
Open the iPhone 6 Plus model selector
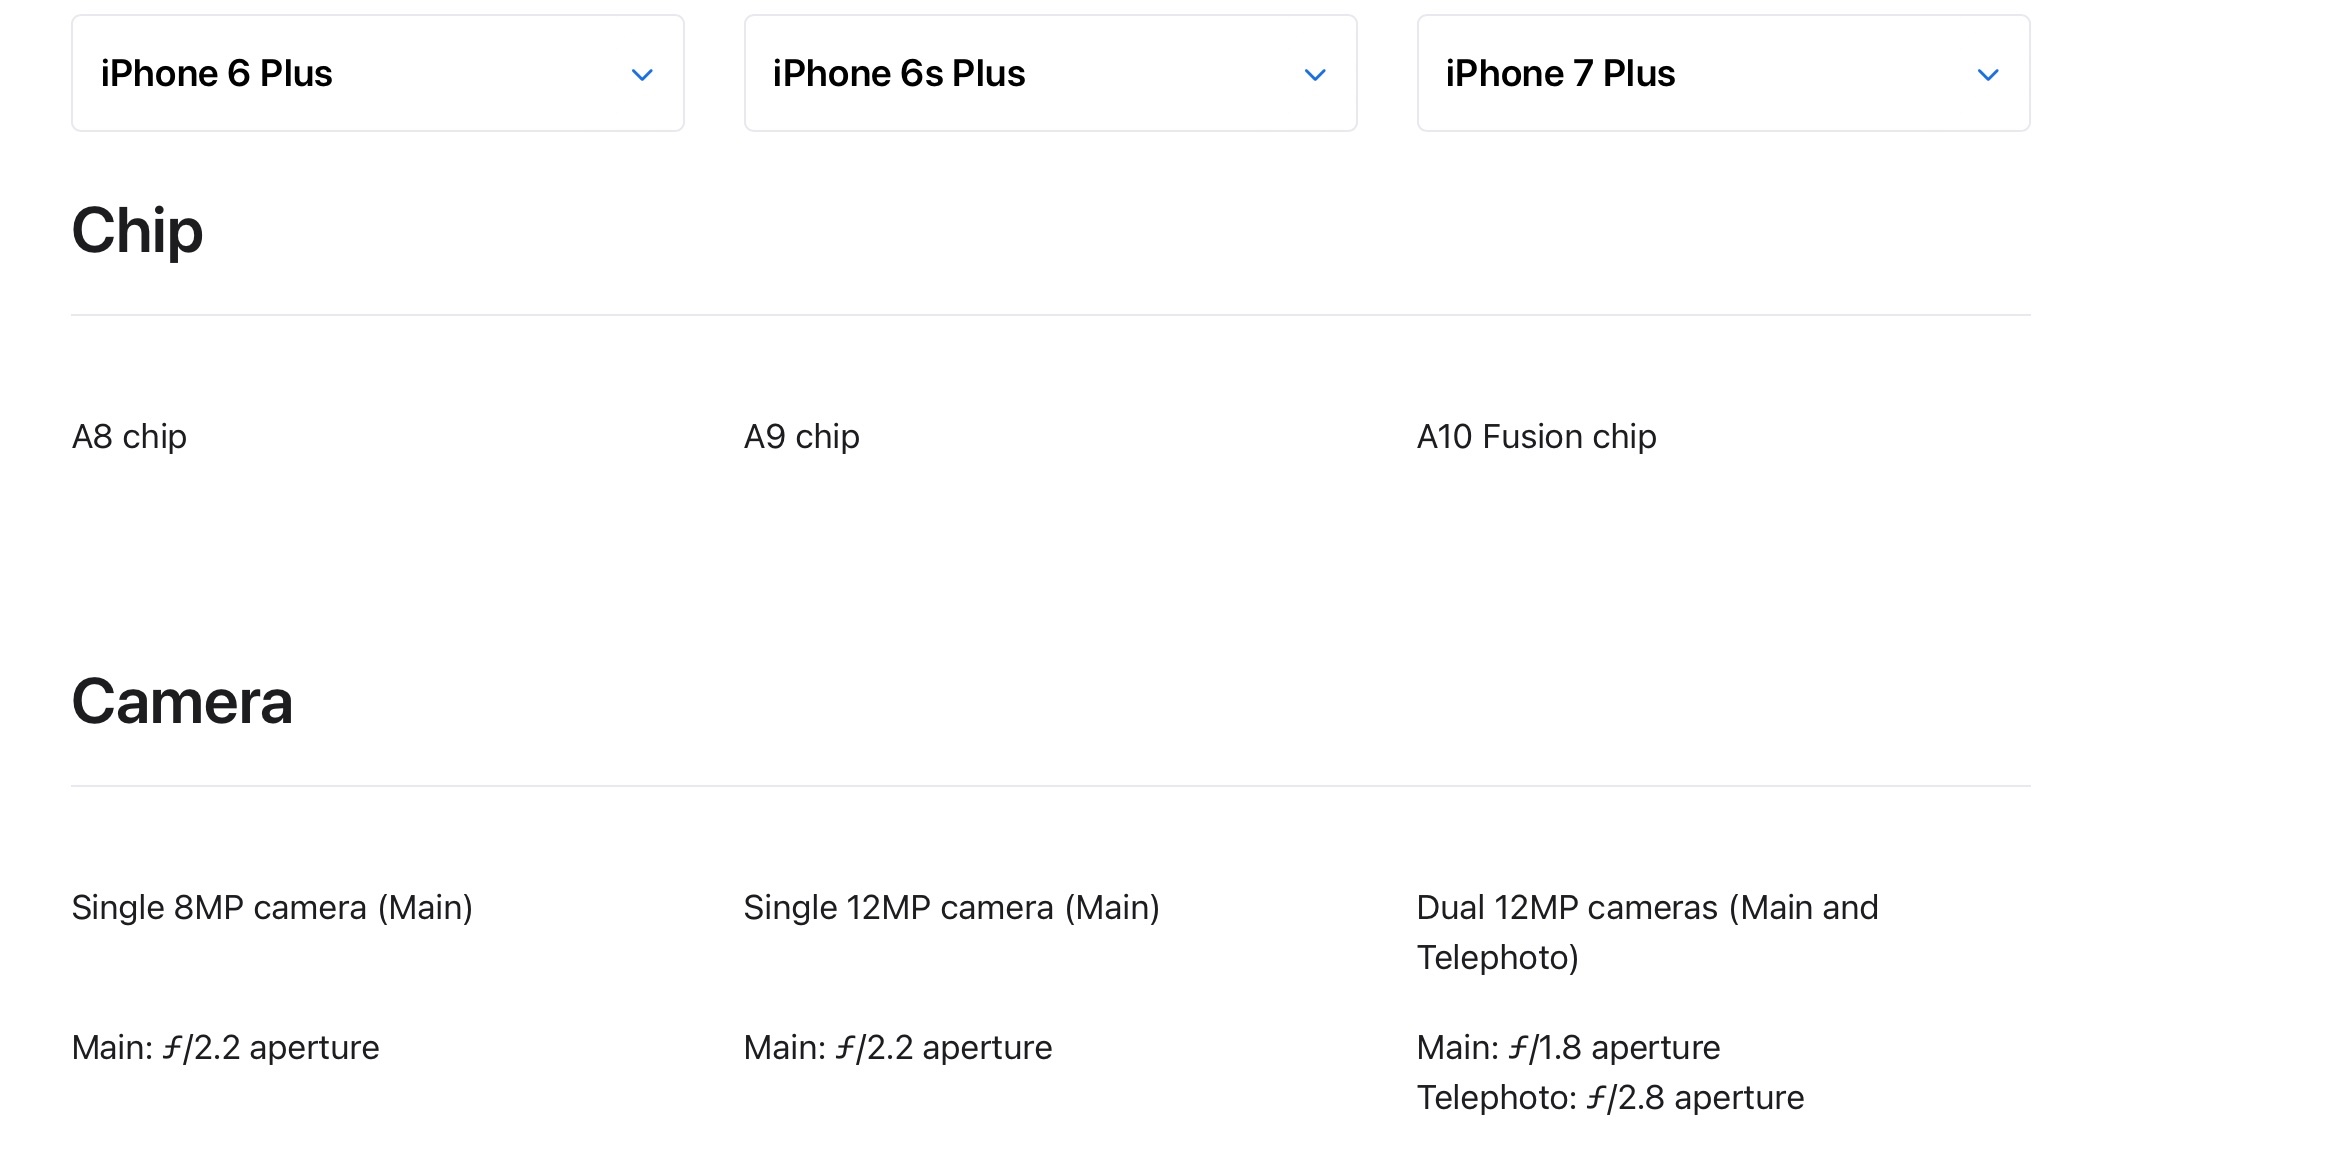coord(377,73)
